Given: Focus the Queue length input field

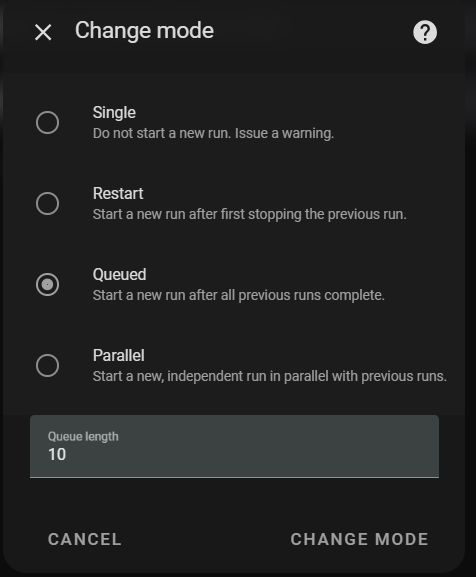Looking at the screenshot, I should click(x=234, y=446).
